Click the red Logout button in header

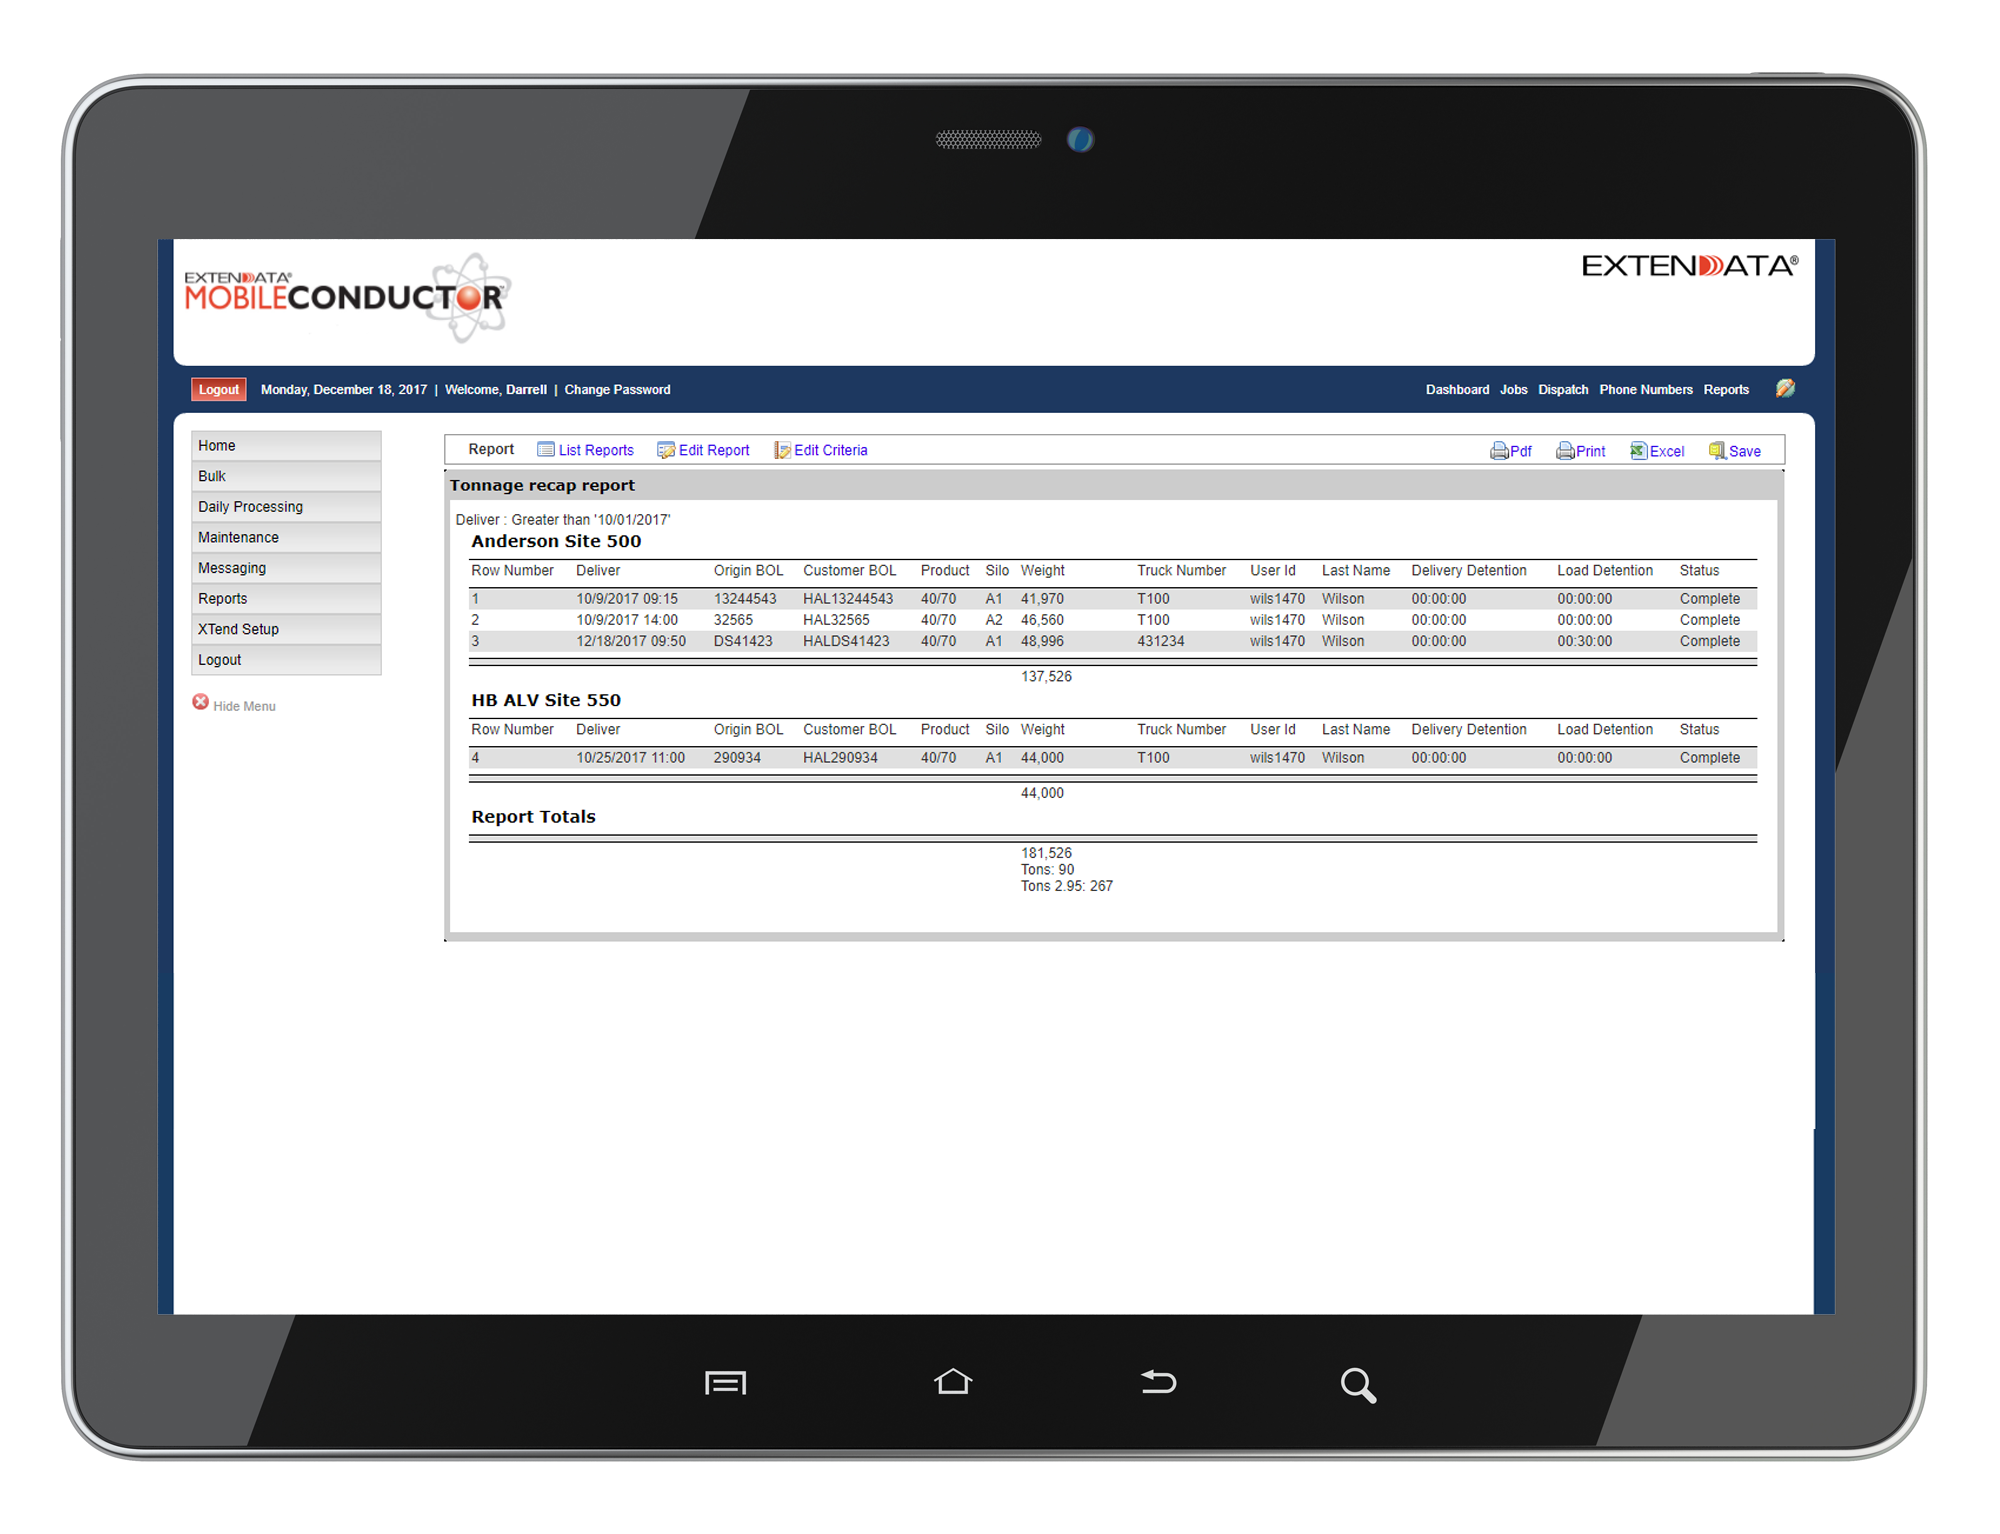click(218, 390)
